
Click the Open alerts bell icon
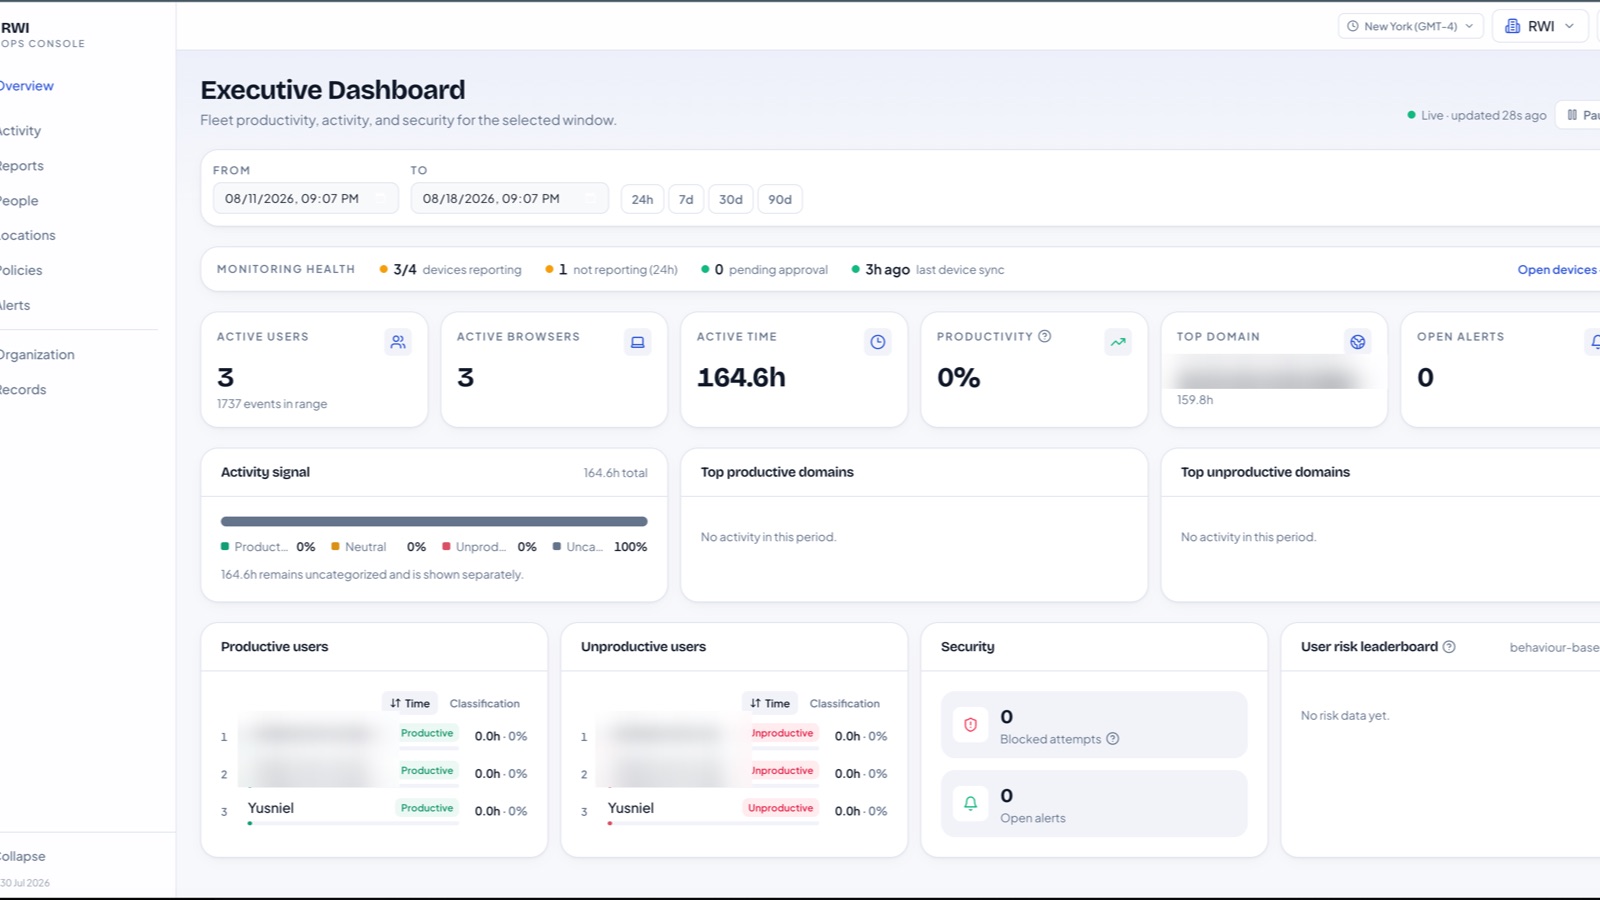(x=970, y=803)
